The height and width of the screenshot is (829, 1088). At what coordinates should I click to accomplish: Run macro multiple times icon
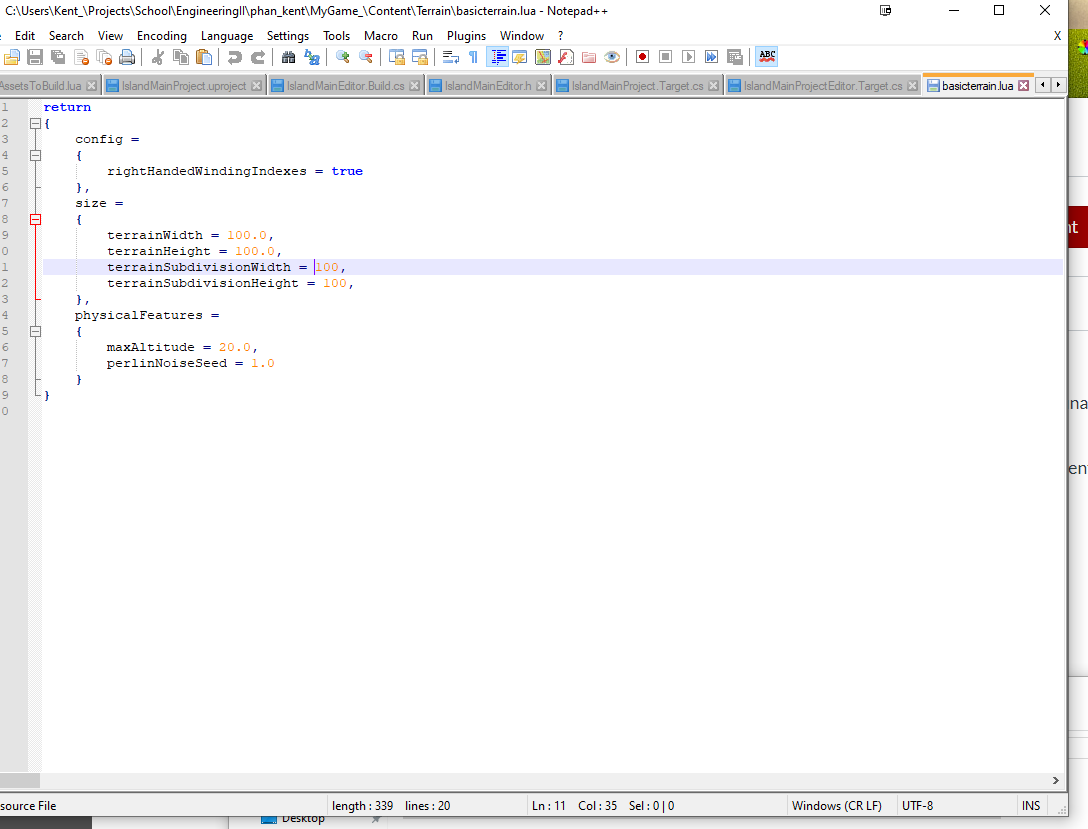coord(711,57)
